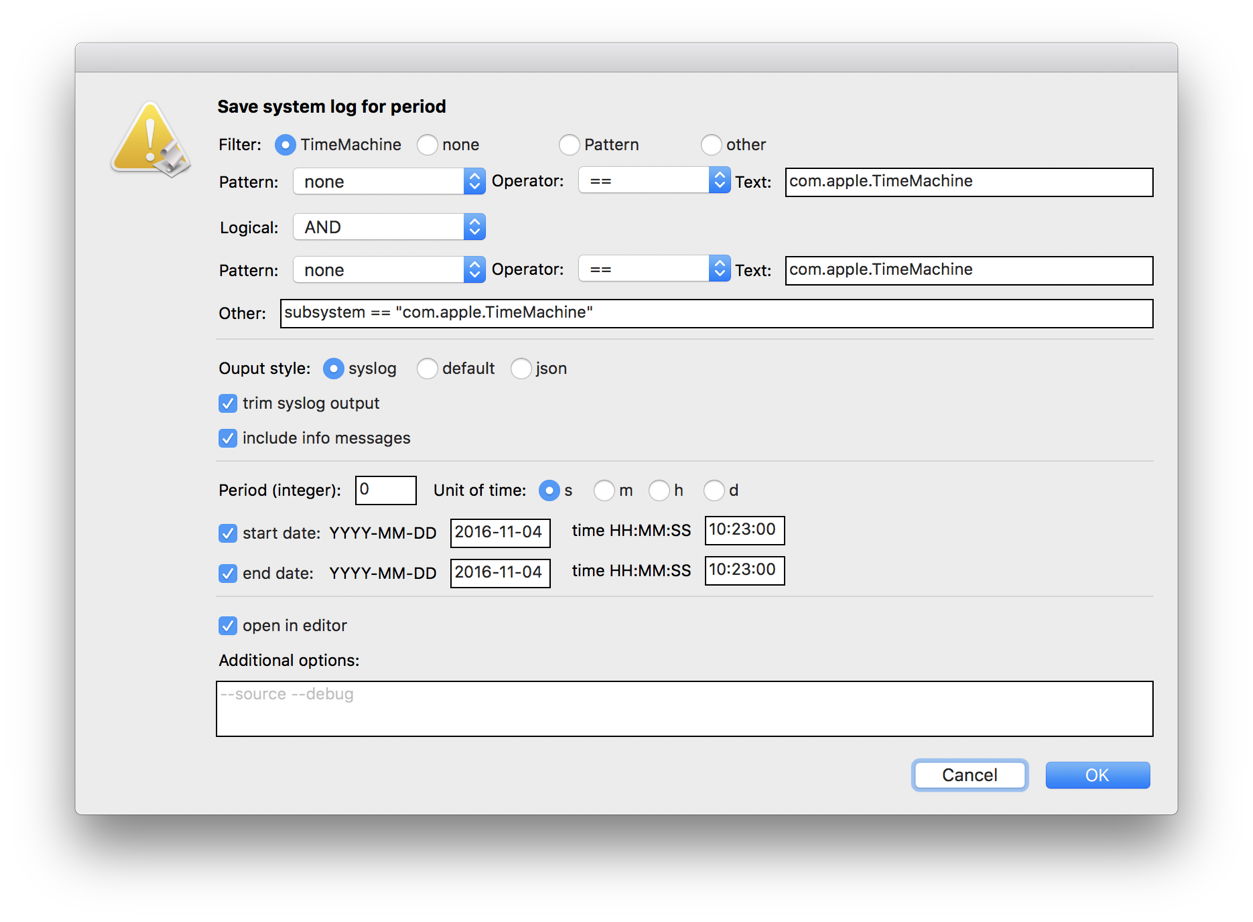Choose the 'none' filter option
This screenshot has height=922, width=1253.
[427, 145]
